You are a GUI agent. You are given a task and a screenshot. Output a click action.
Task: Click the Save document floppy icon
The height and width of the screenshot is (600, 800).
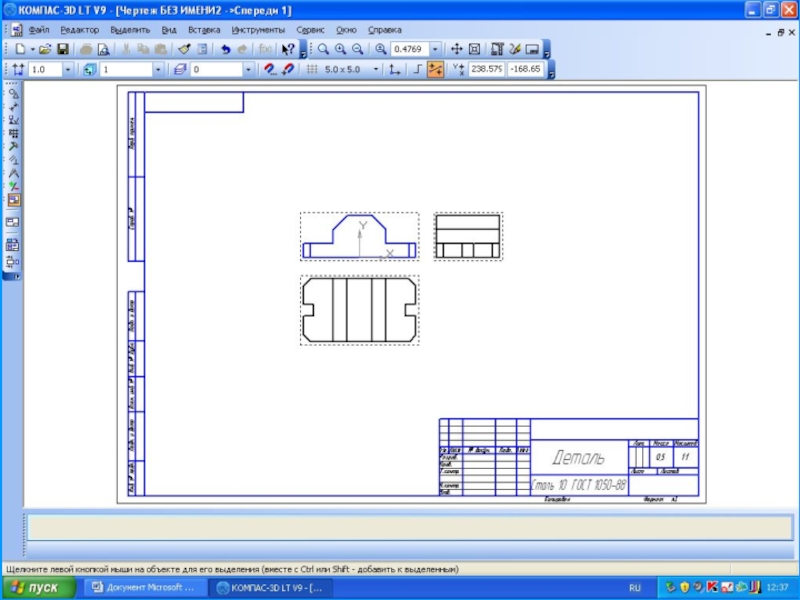click(62, 49)
